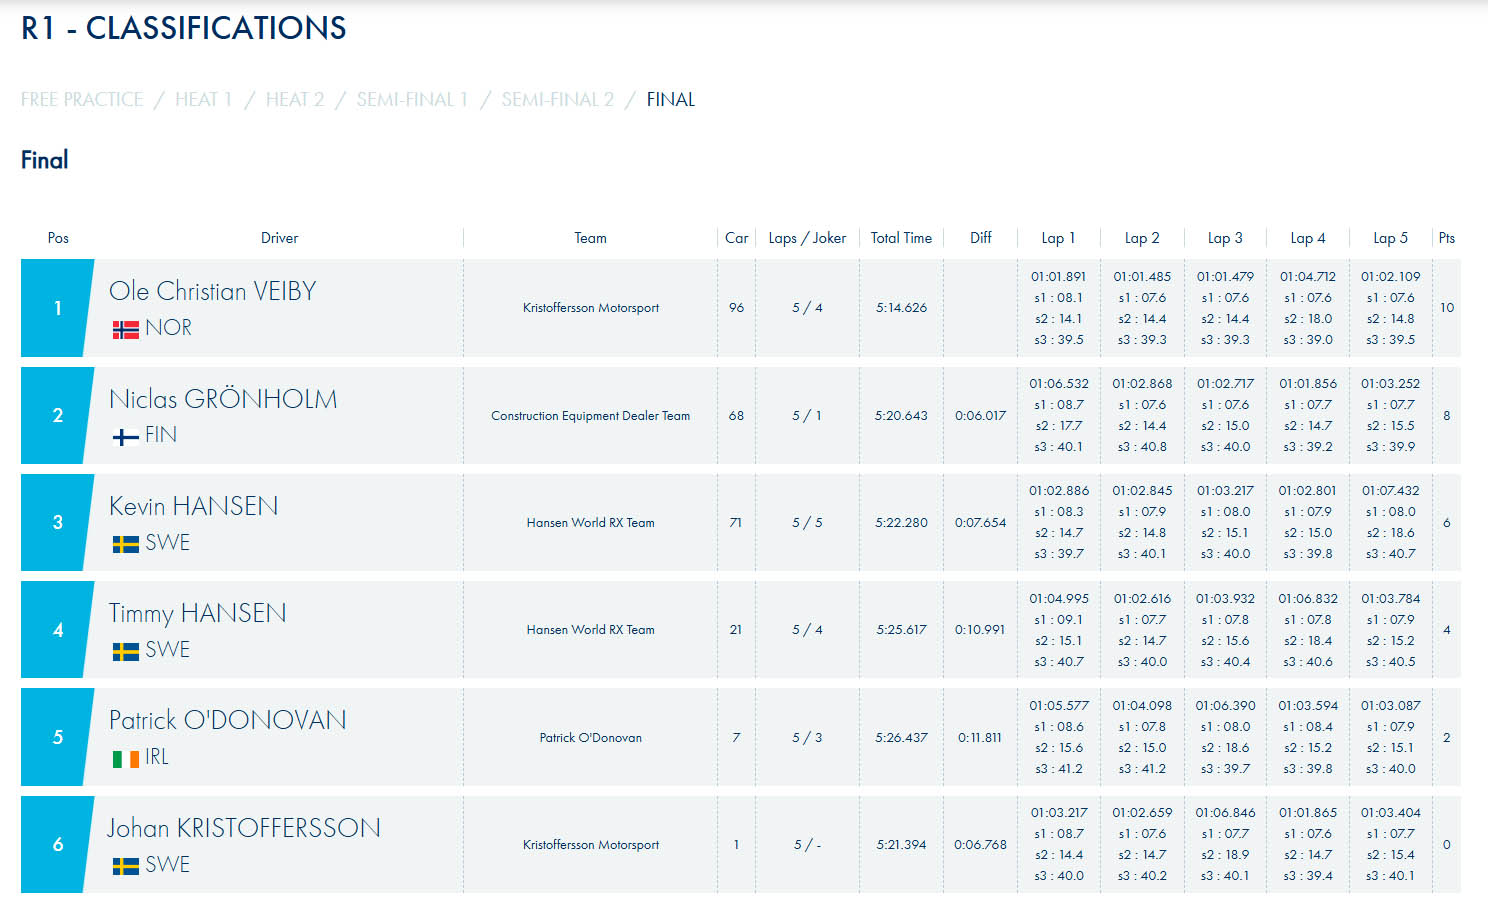Click the Ireland flag icon
Image resolution: width=1488 pixels, height=914 pixels.
pos(126,759)
